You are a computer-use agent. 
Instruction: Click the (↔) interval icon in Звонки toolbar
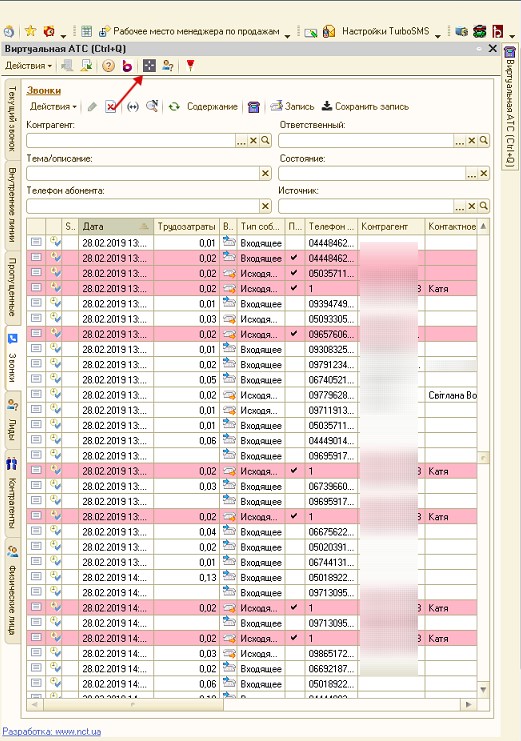tap(133, 107)
